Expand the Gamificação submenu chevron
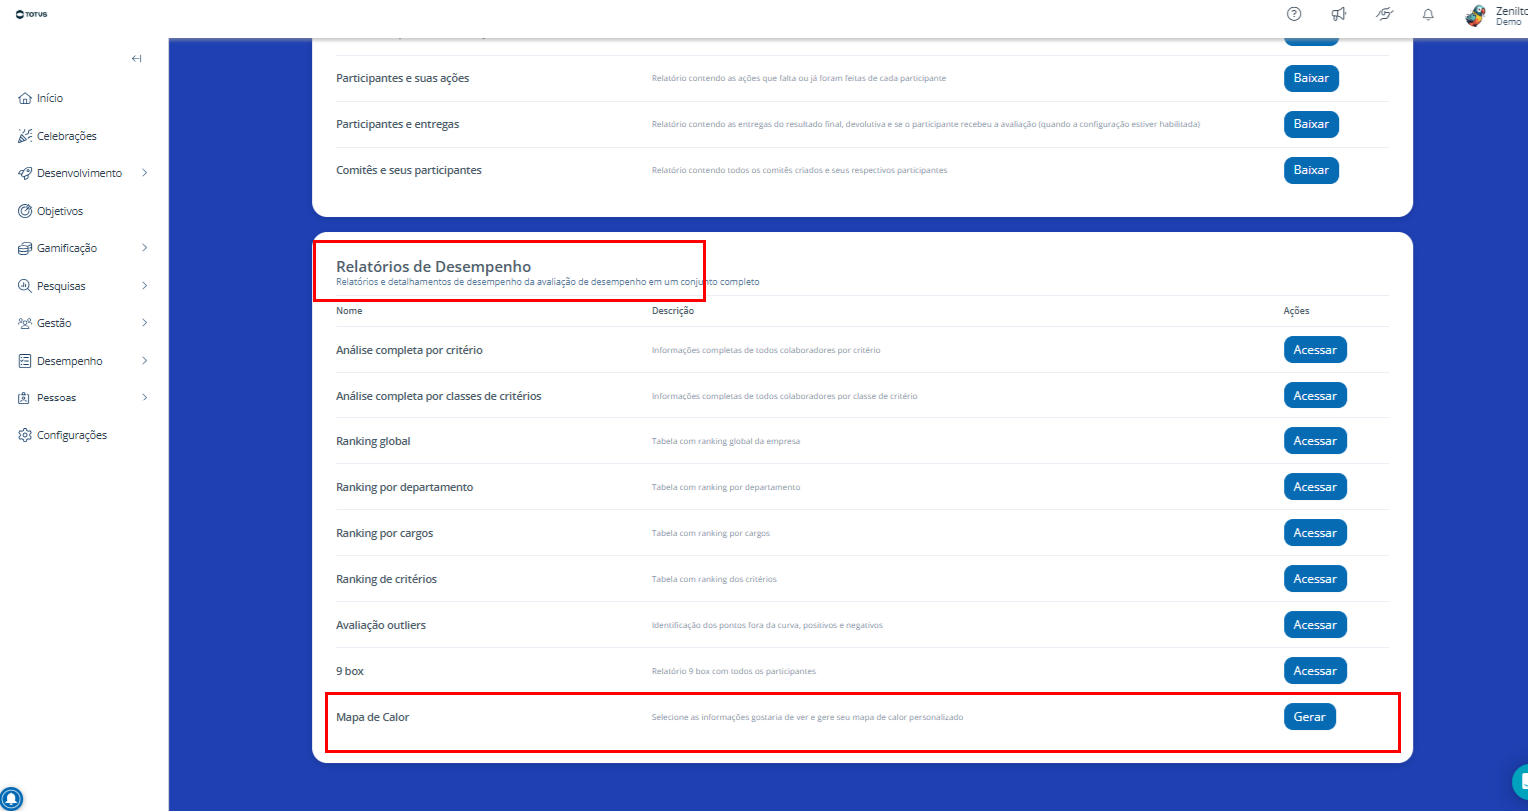This screenshot has height=811, width=1528. coord(145,248)
